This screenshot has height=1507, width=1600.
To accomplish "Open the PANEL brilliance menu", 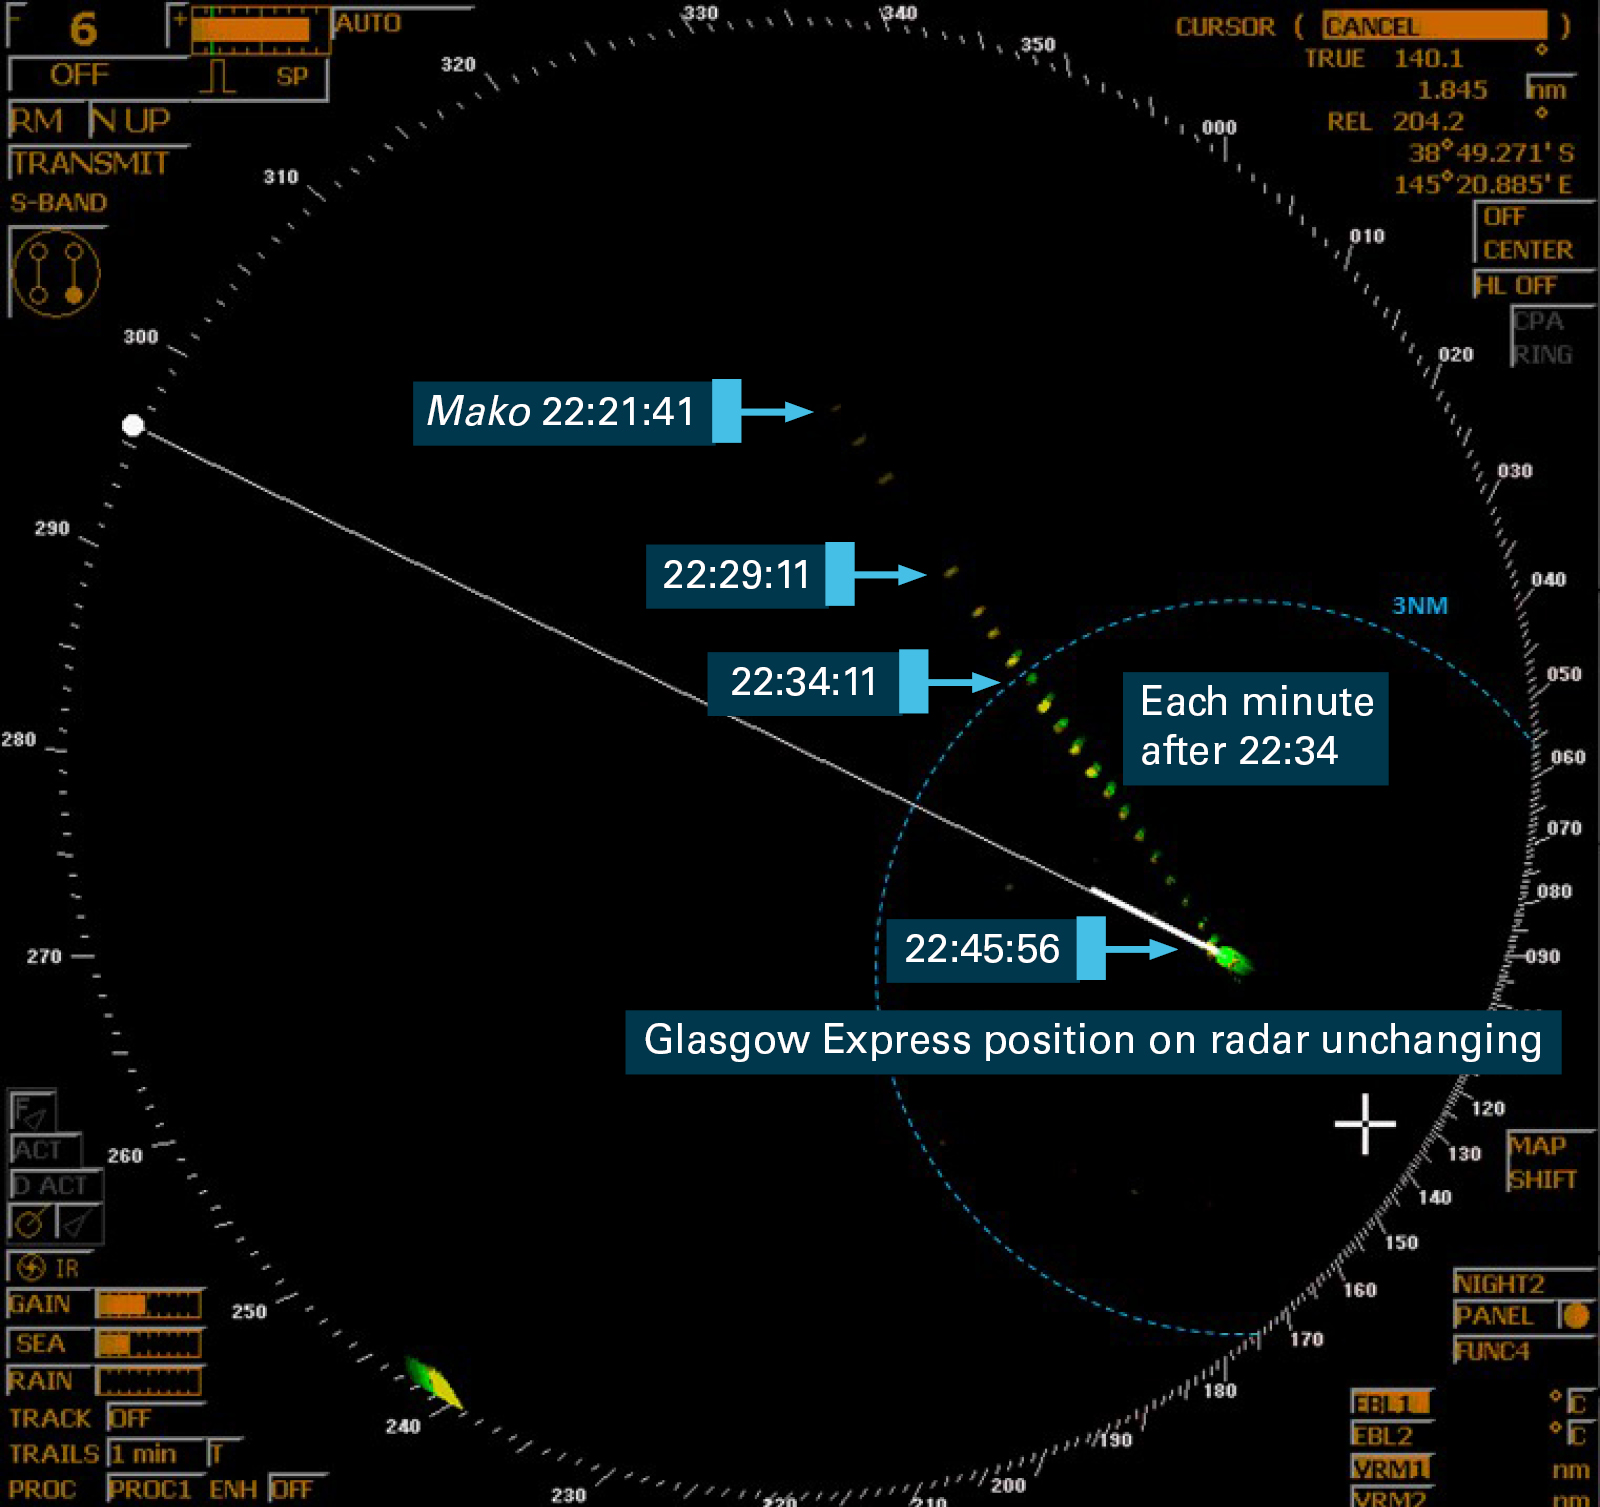I will pyautogui.click(x=1504, y=1316).
